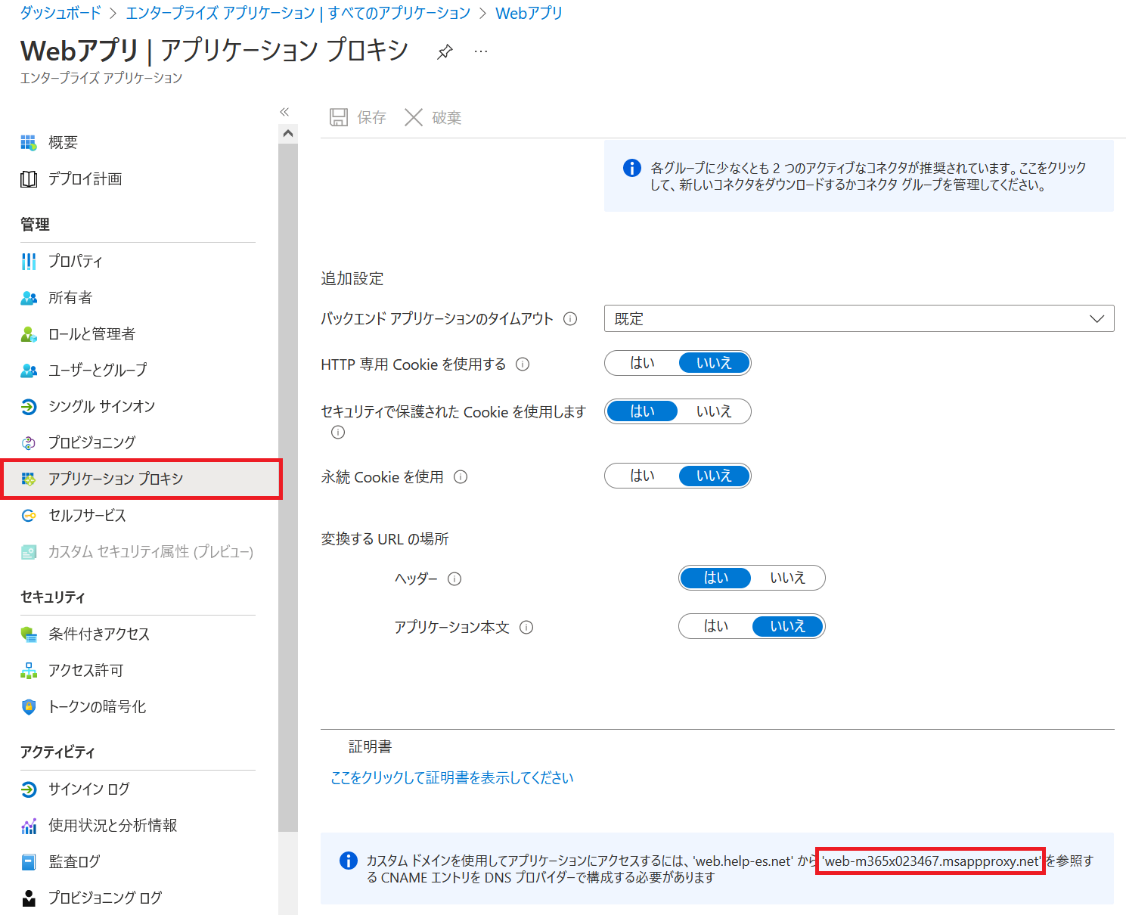Click the 変換する URL の場所 heading
Image resolution: width=1126 pixels, height=915 pixels.
click(385, 539)
